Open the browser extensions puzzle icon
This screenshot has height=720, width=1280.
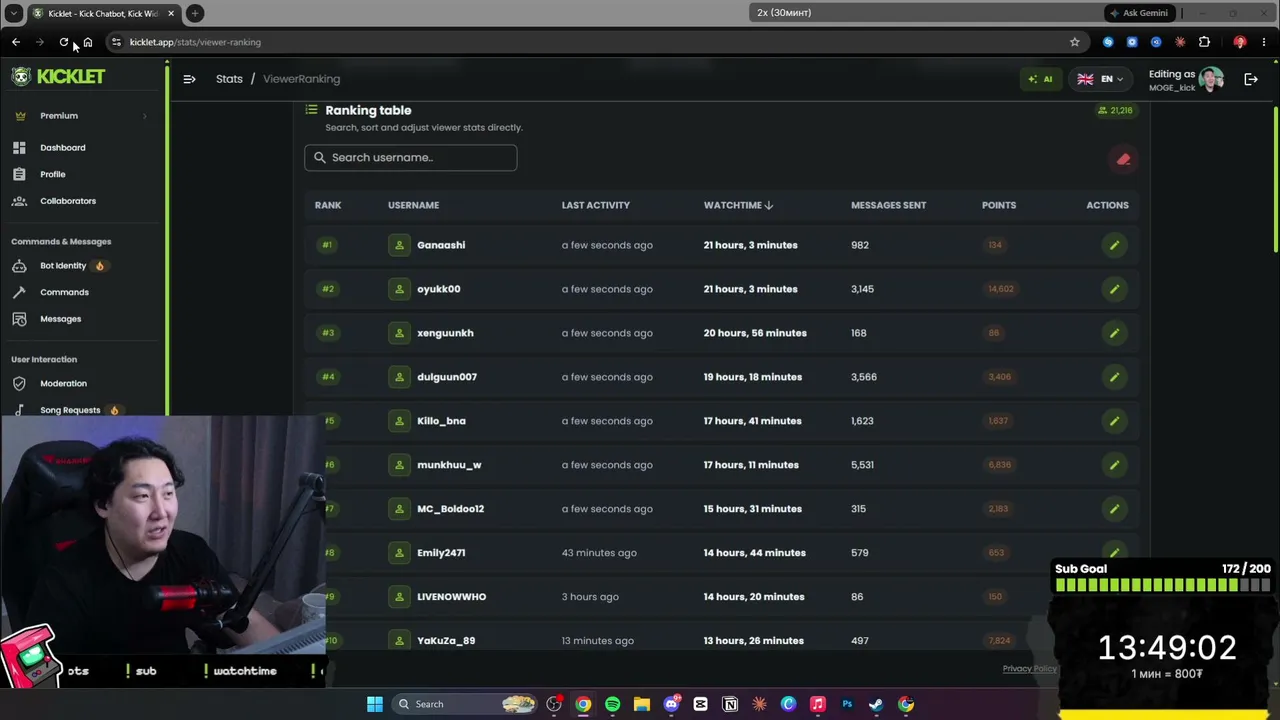click(1204, 42)
